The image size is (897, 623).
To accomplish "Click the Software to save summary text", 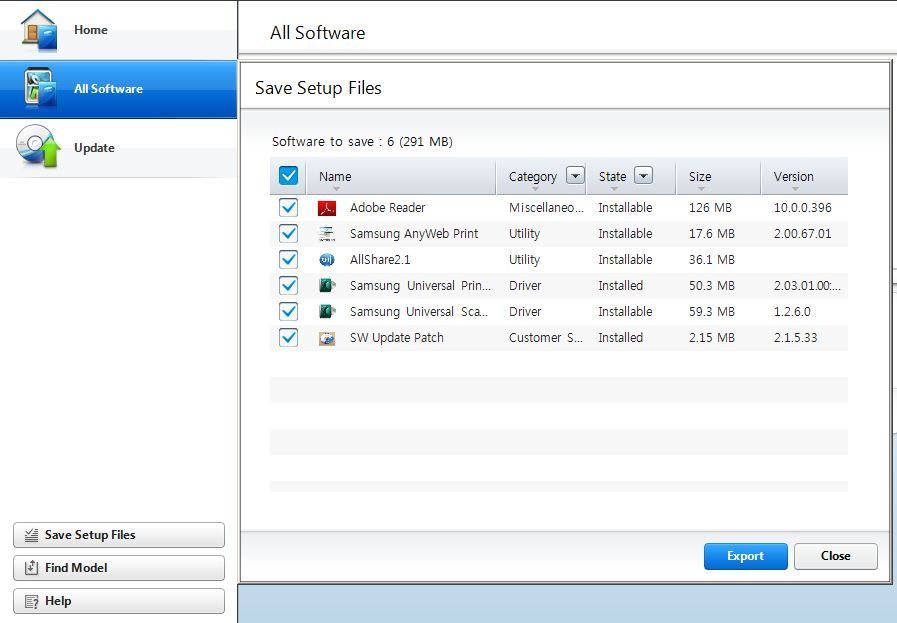I will pos(362,141).
